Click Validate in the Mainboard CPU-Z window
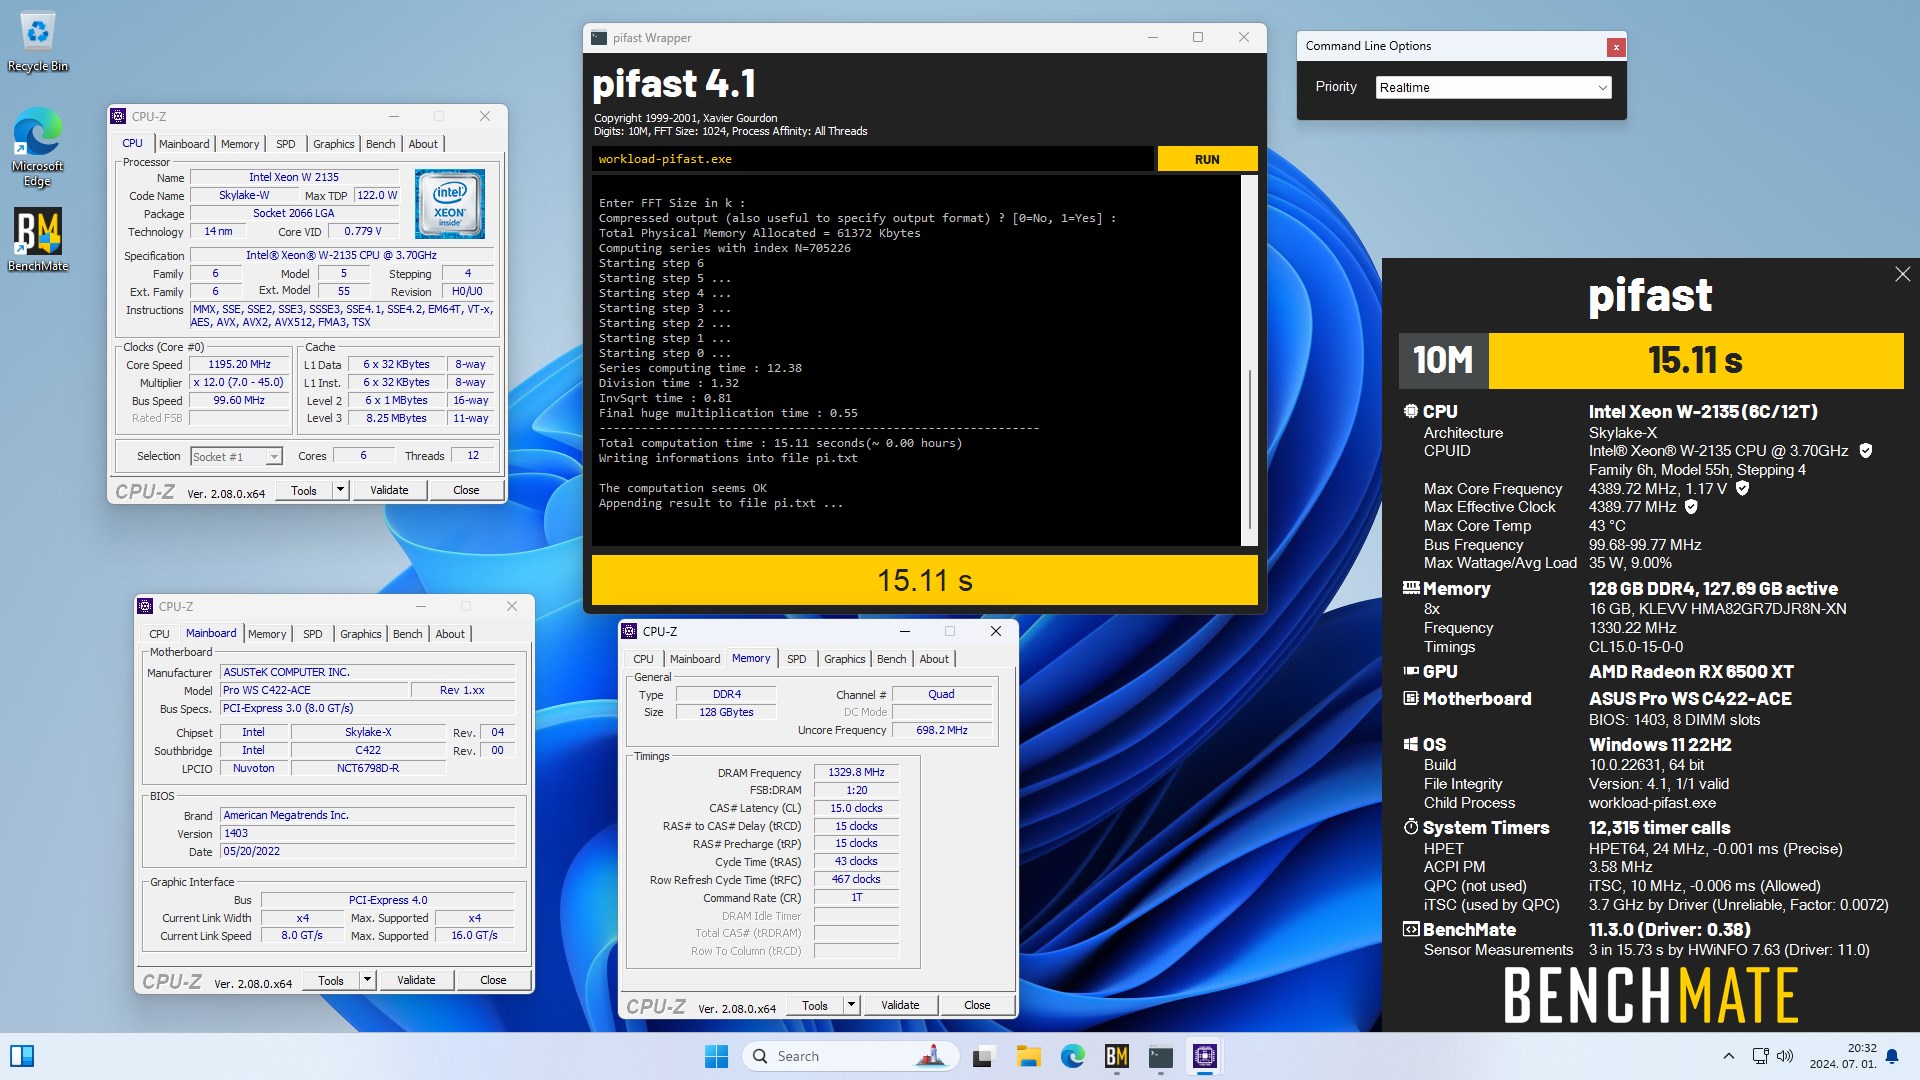The image size is (1920, 1080). tap(416, 980)
